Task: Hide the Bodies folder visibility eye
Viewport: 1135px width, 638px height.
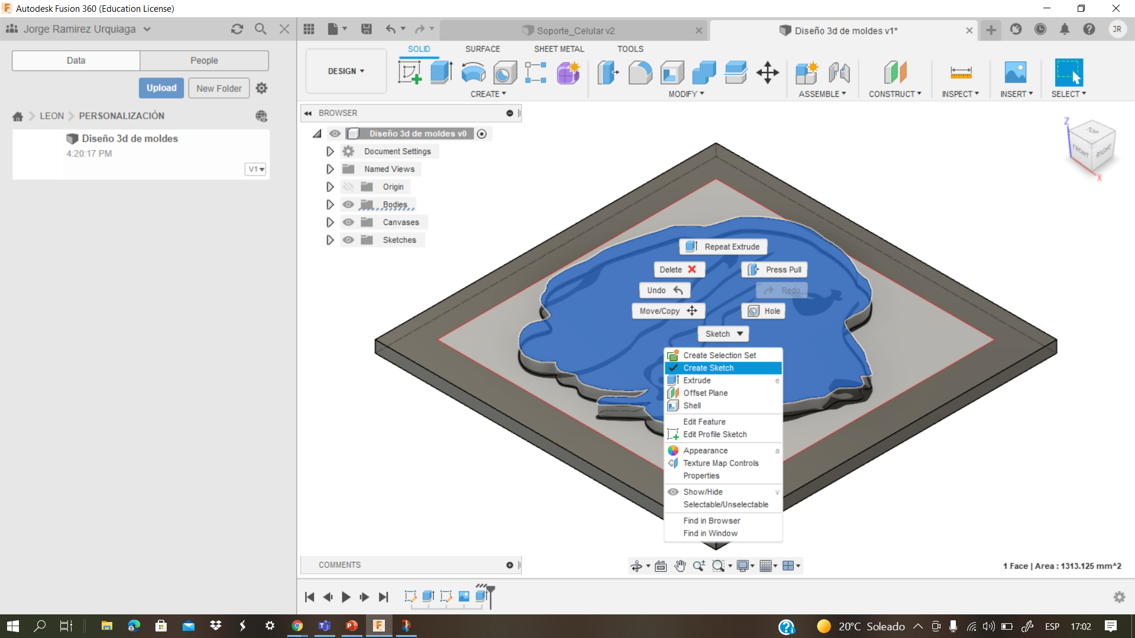Action: coord(348,205)
